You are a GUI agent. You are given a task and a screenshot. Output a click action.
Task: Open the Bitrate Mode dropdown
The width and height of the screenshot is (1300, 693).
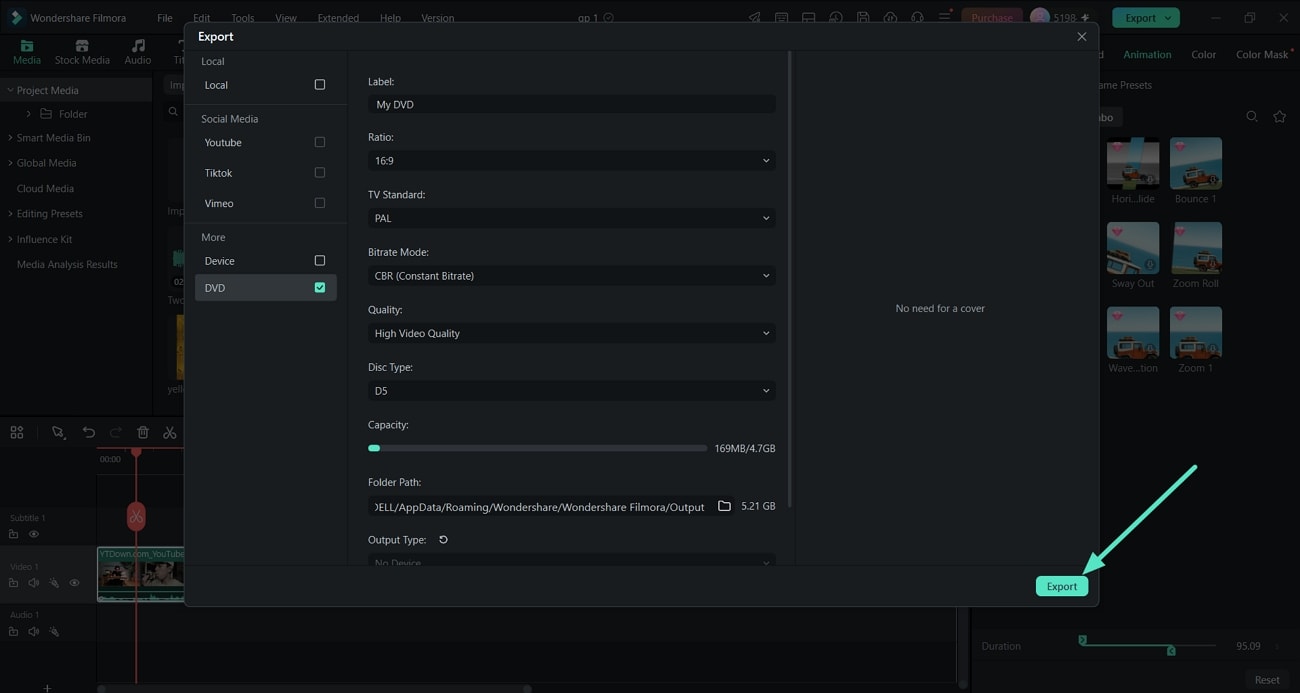(x=571, y=275)
